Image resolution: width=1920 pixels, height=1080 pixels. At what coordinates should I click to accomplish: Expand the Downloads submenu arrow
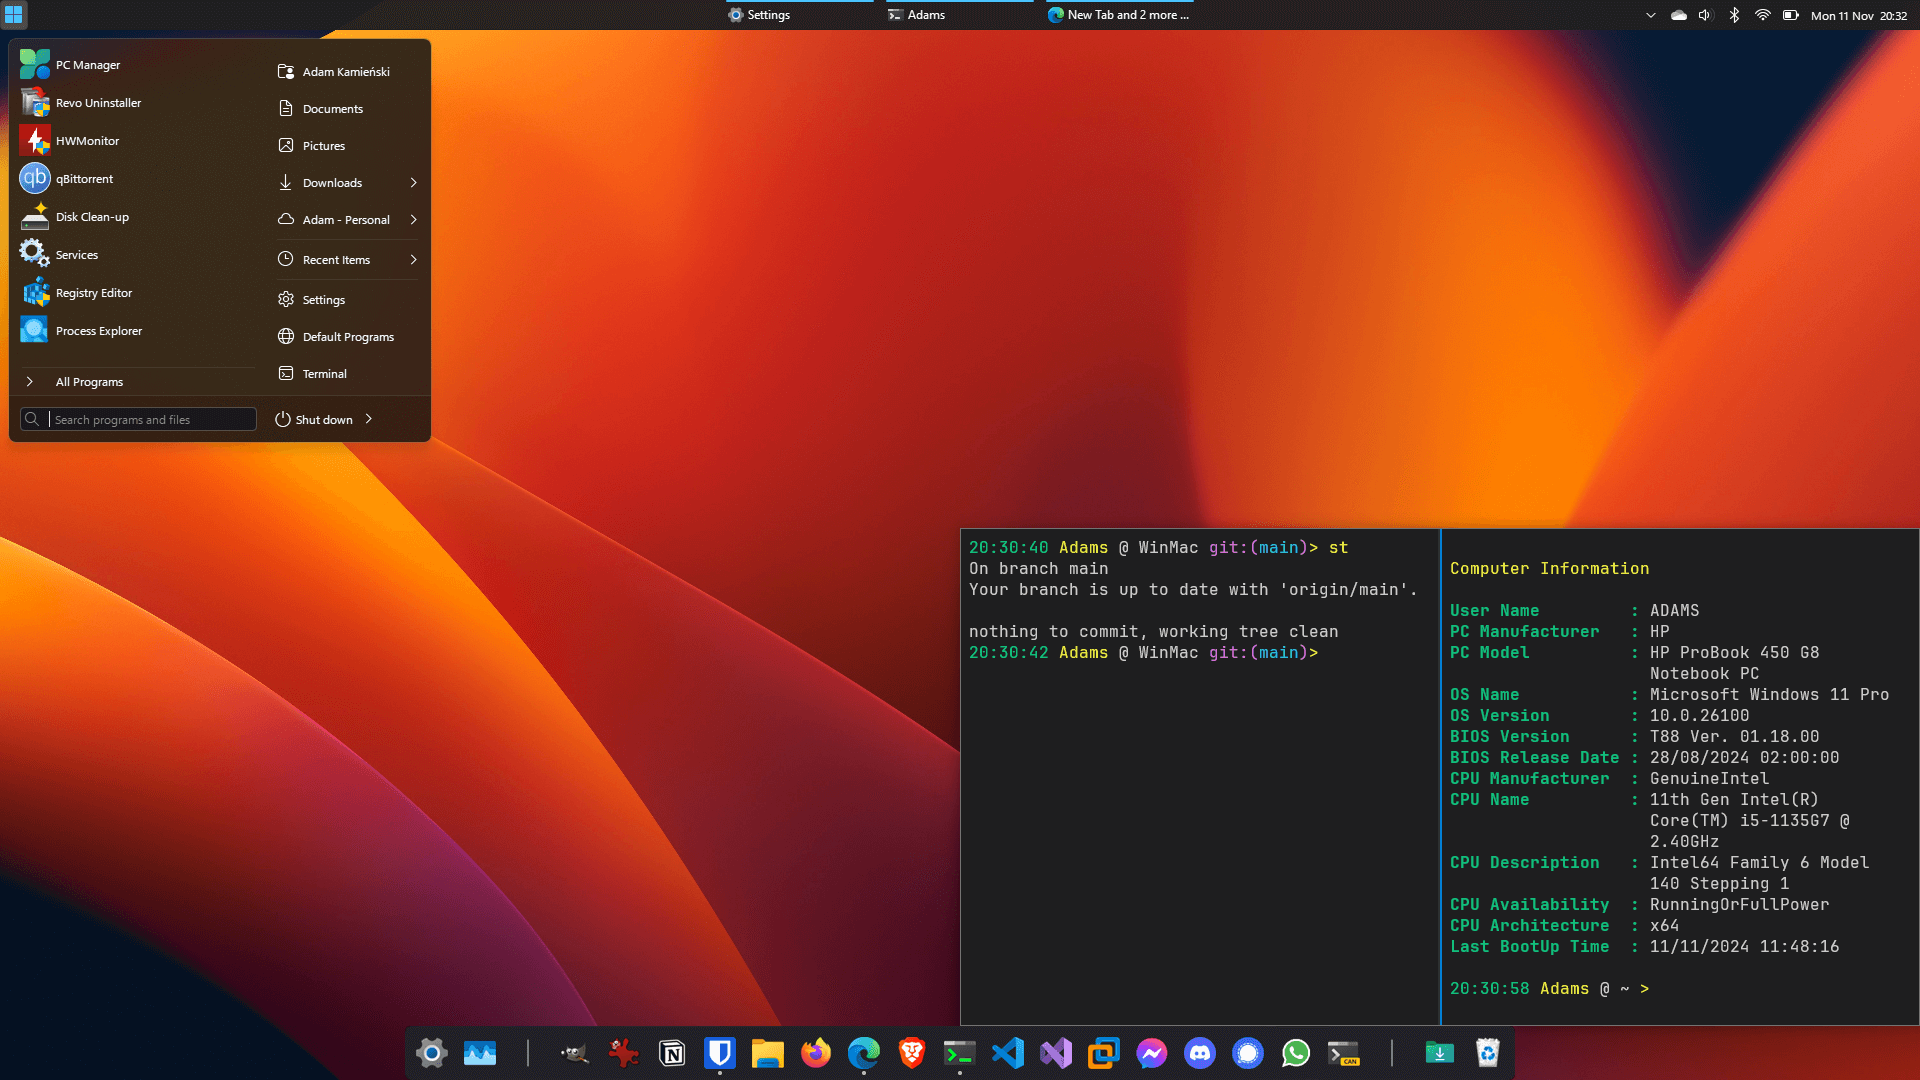point(413,183)
